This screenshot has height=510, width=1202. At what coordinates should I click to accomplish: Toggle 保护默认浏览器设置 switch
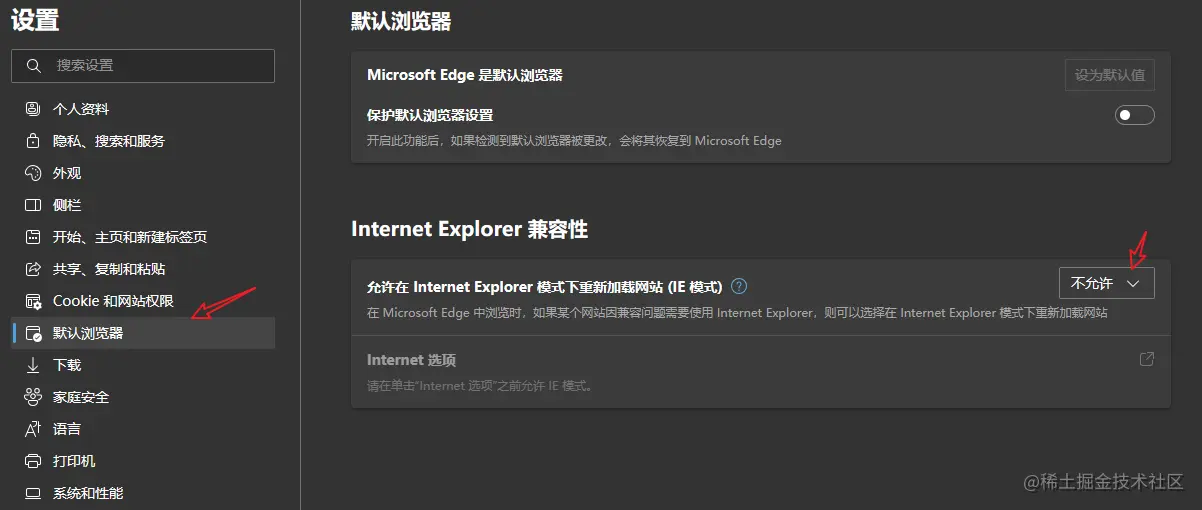click(x=1135, y=115)
